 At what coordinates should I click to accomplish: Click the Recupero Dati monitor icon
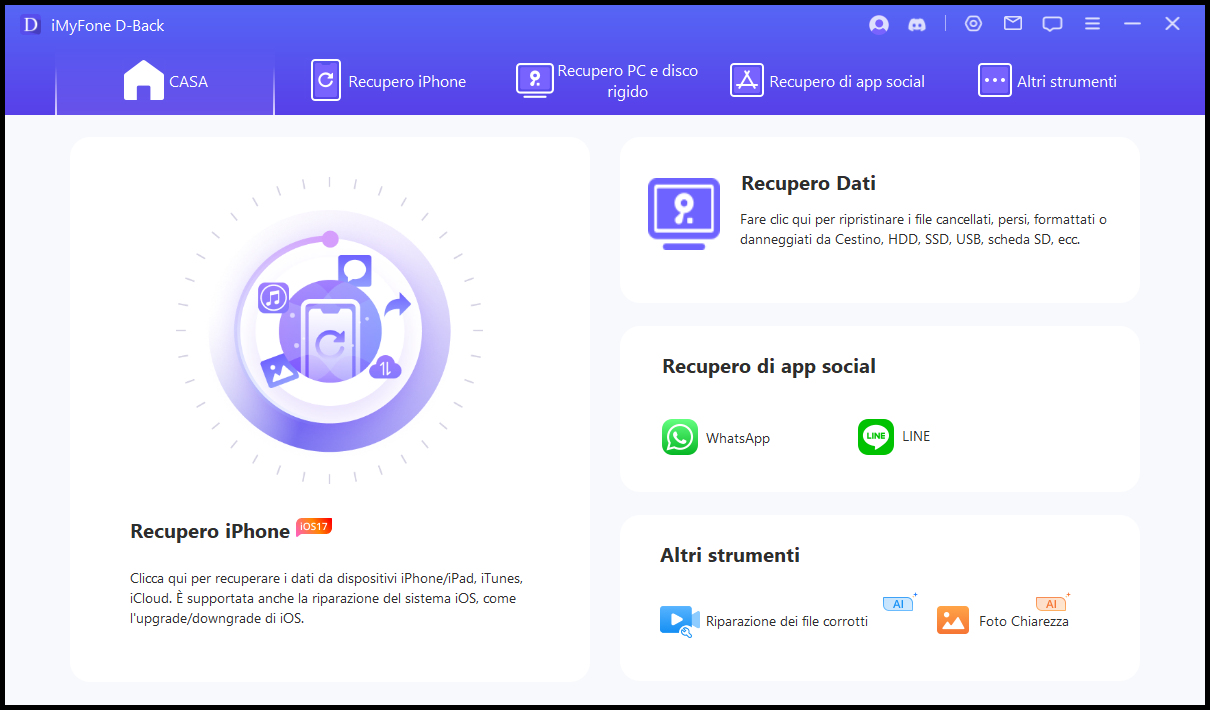point(684,213)
